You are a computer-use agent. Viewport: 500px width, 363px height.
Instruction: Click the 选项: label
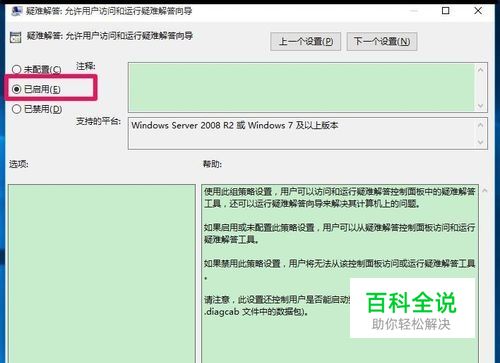[x=19, y=164]
